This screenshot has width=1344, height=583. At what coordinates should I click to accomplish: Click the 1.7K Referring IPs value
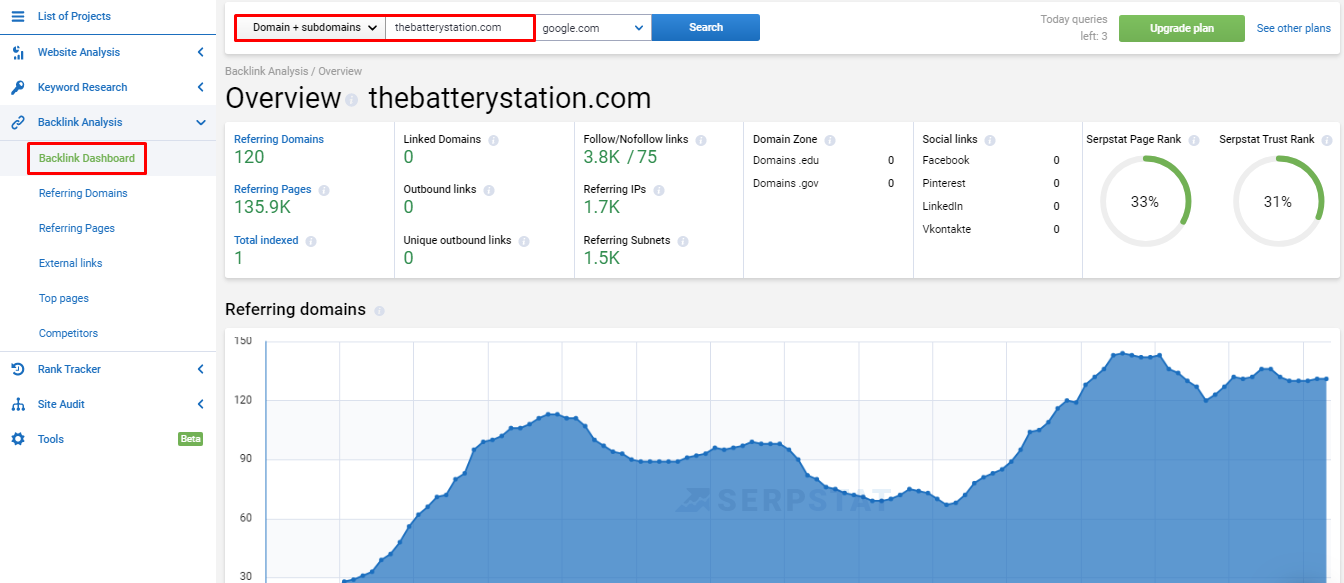pos(602,207)
